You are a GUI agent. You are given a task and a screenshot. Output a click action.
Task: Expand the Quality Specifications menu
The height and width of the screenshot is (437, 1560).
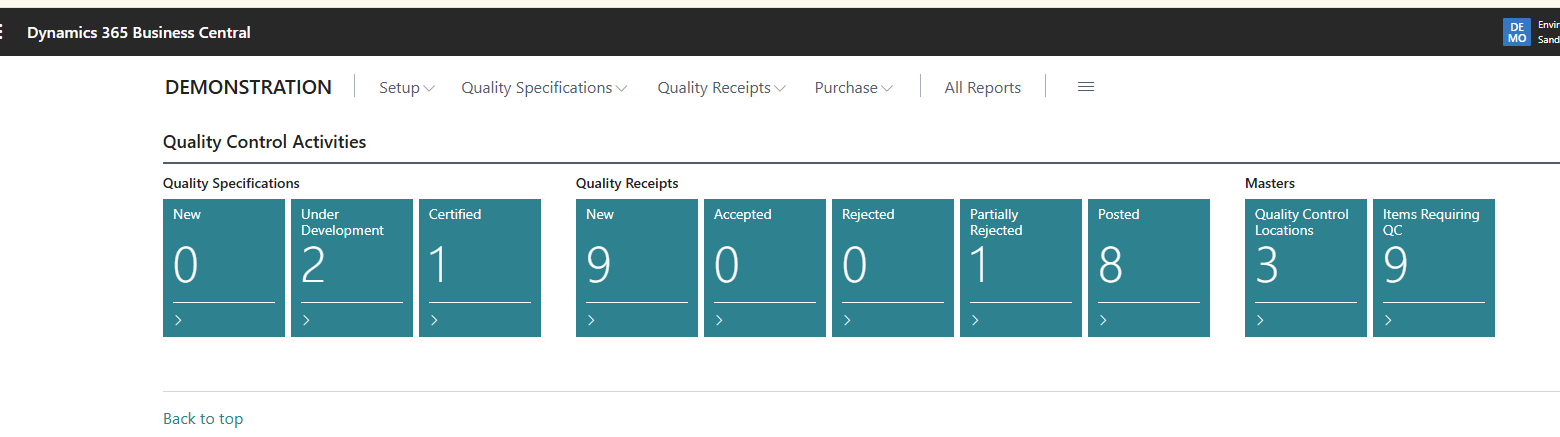click(544, 88)
